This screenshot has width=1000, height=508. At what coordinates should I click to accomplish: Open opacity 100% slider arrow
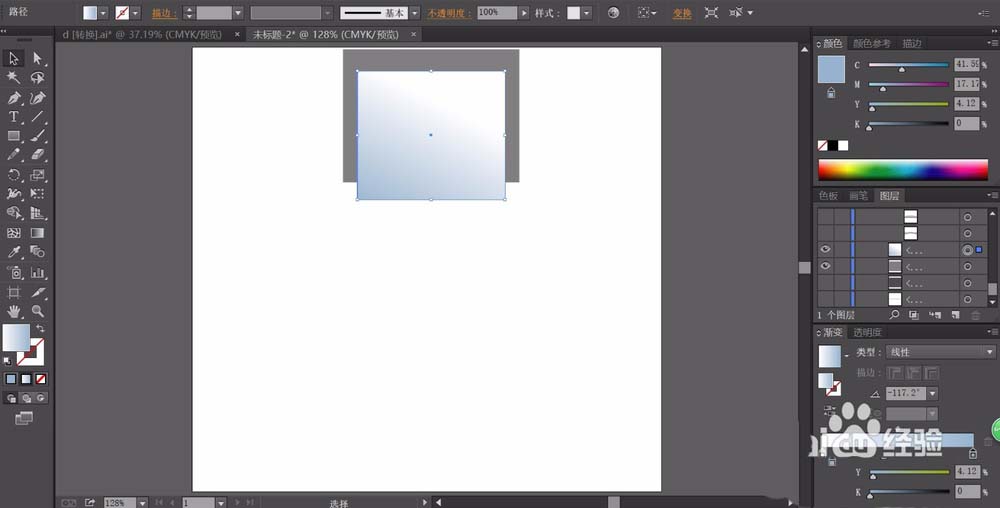click(x=524, y=13)
